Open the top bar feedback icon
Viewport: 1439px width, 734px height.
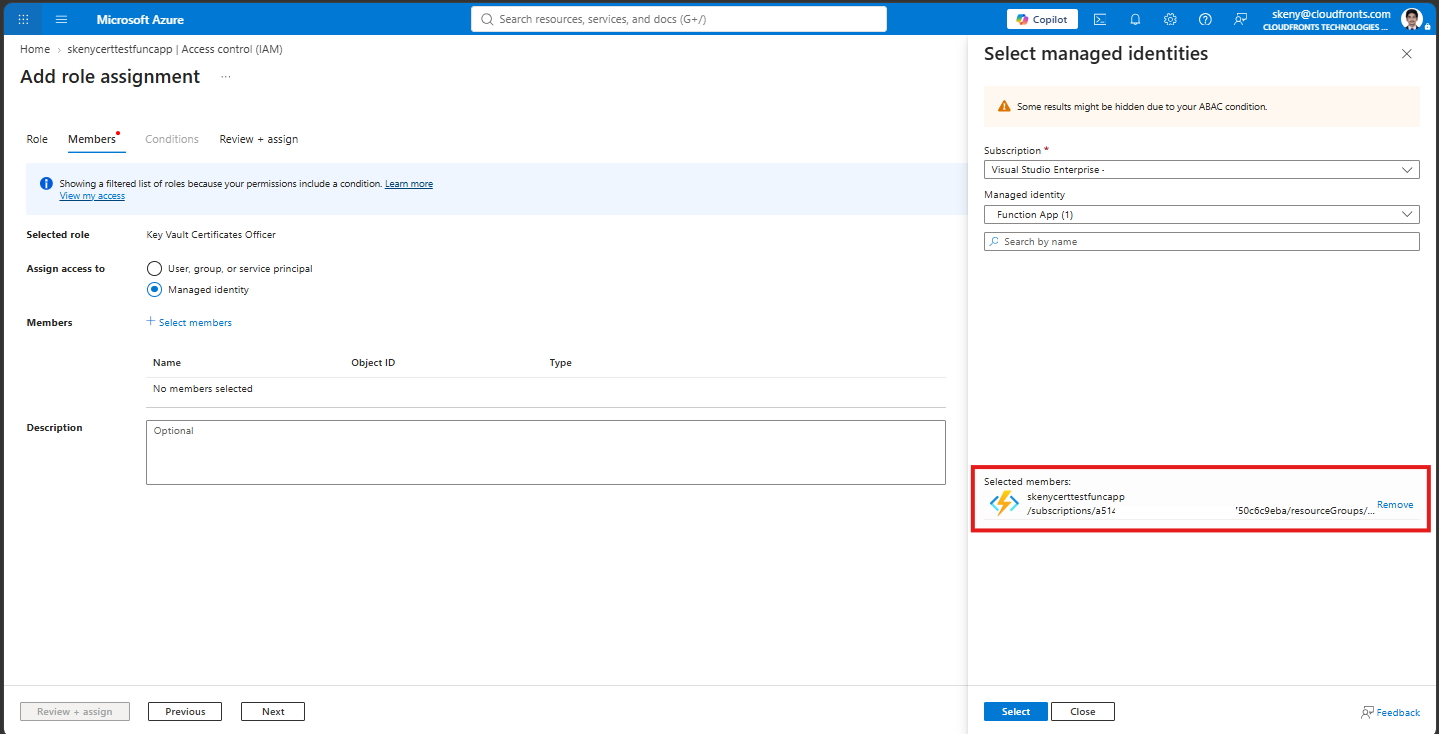click(x=1240, y=19)
